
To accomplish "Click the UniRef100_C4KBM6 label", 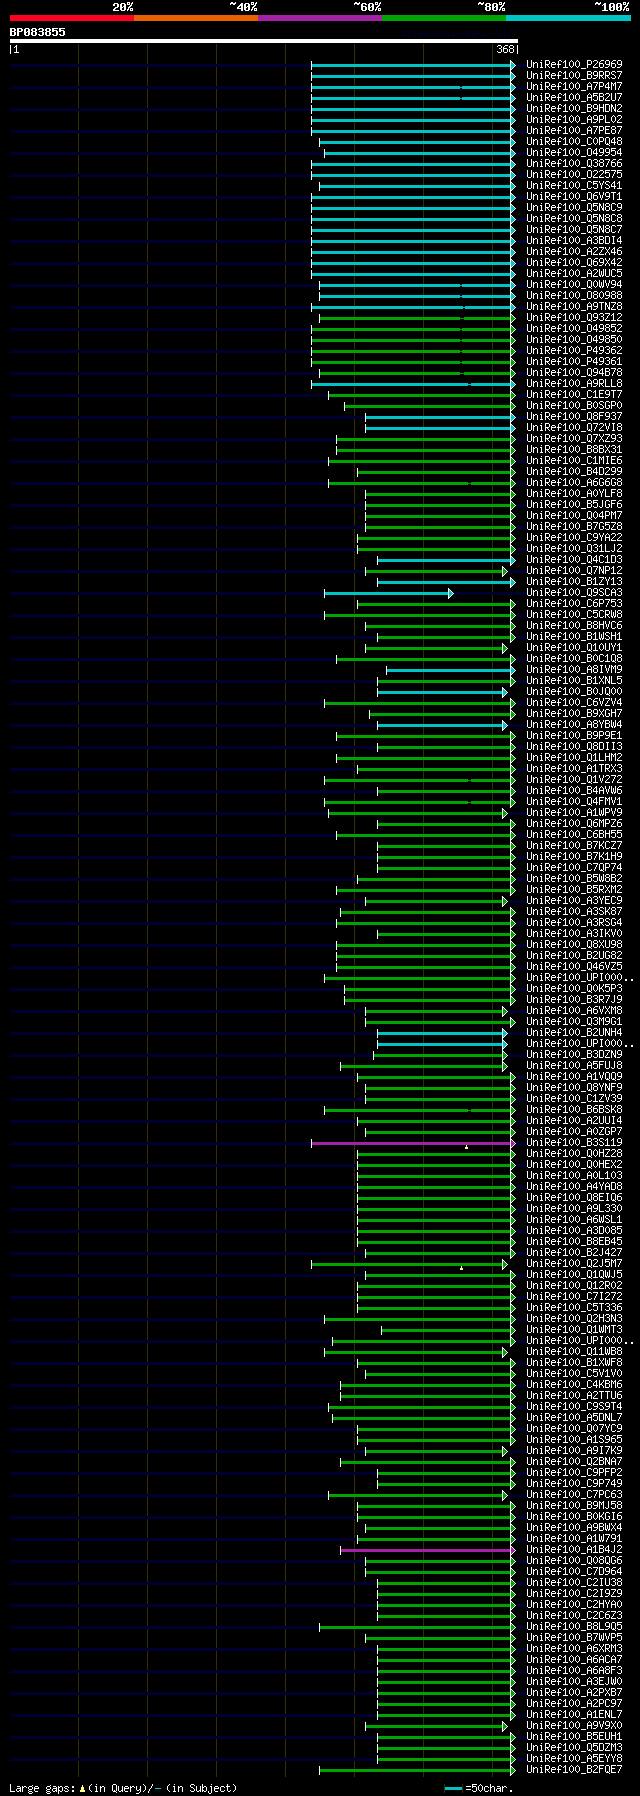I will [x=574, y=1385].
